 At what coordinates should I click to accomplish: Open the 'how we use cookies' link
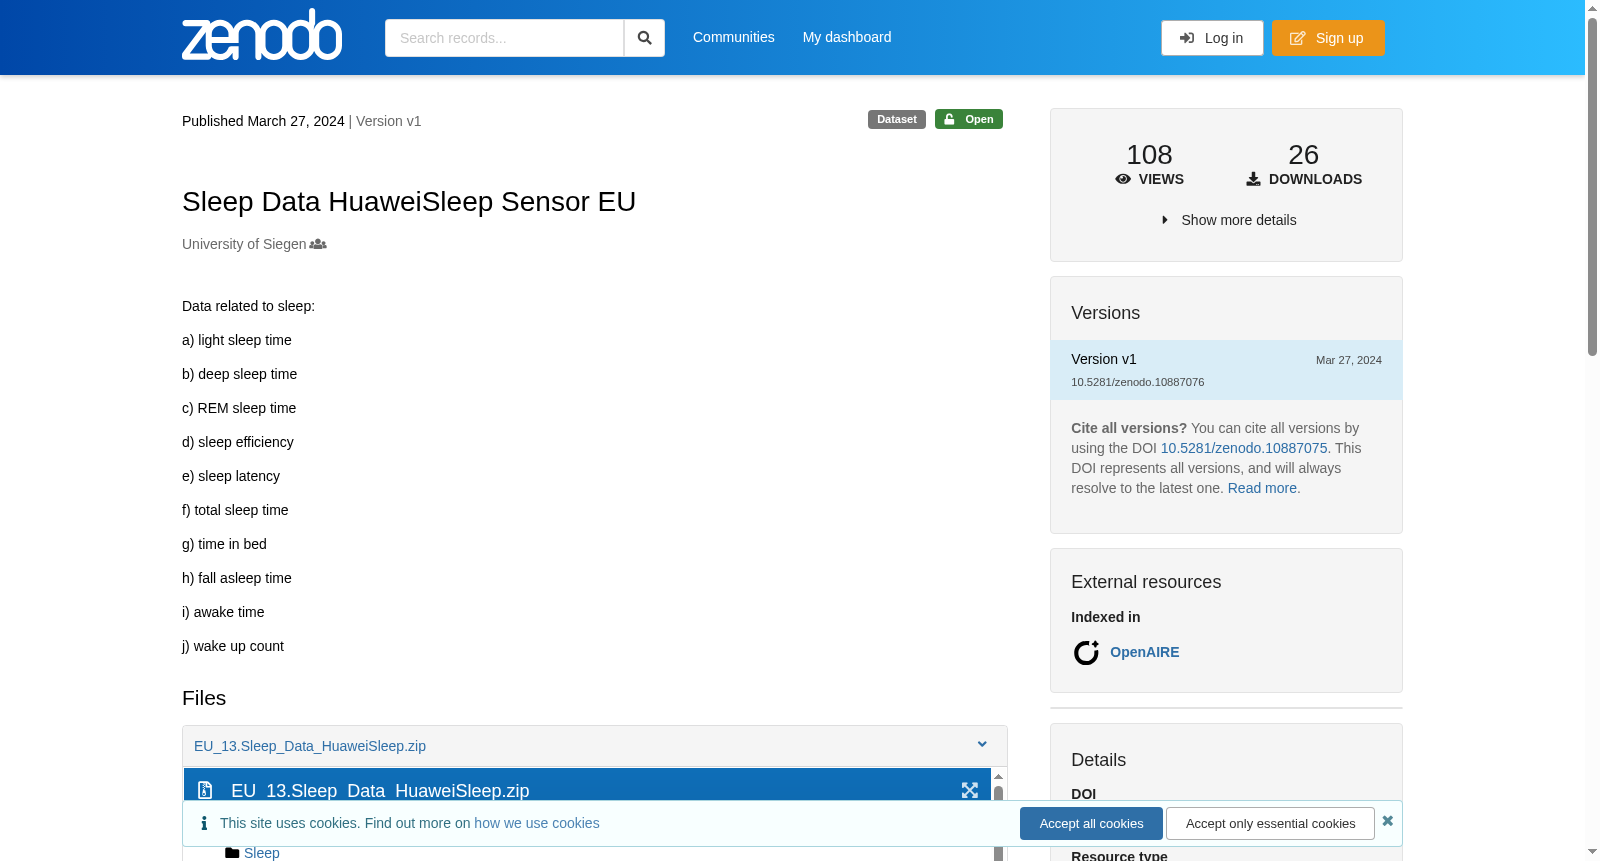537,823
